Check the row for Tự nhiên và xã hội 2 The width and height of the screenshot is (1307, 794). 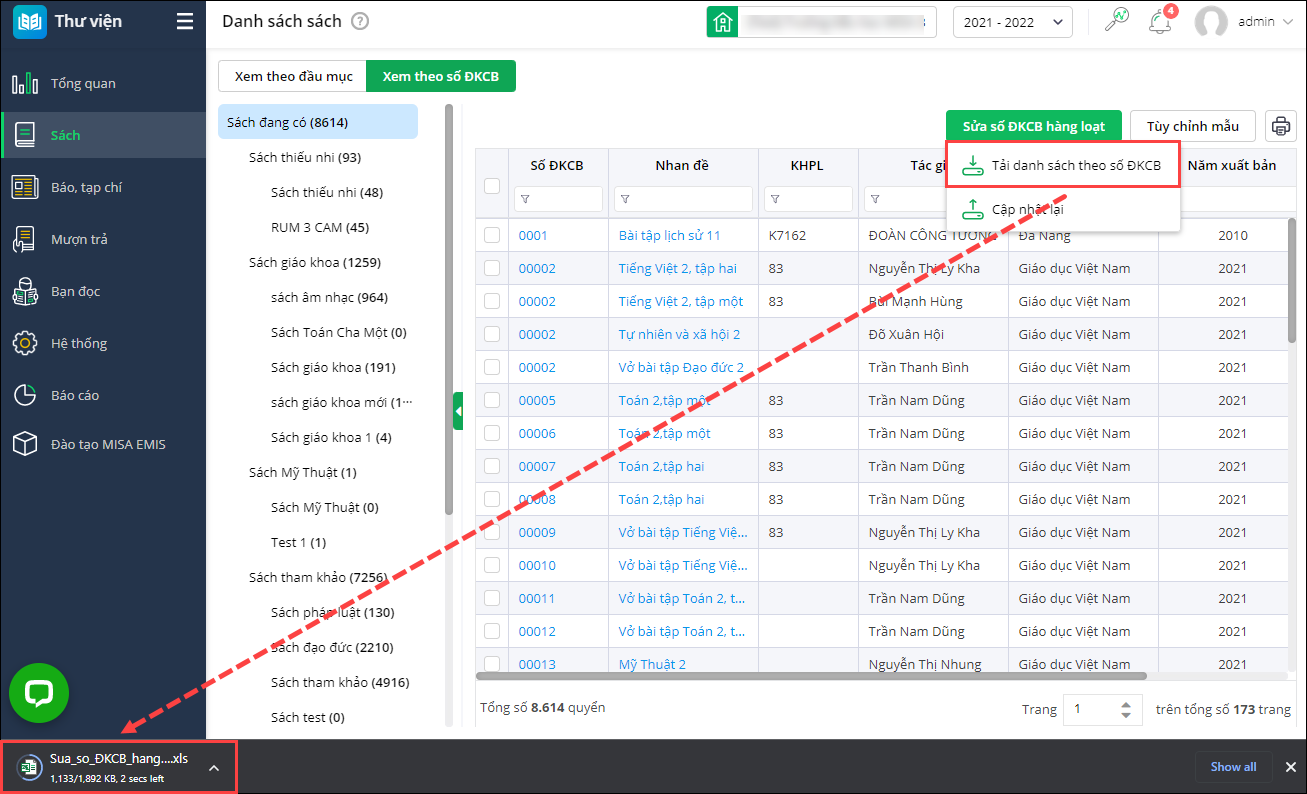tap(492, 334)
